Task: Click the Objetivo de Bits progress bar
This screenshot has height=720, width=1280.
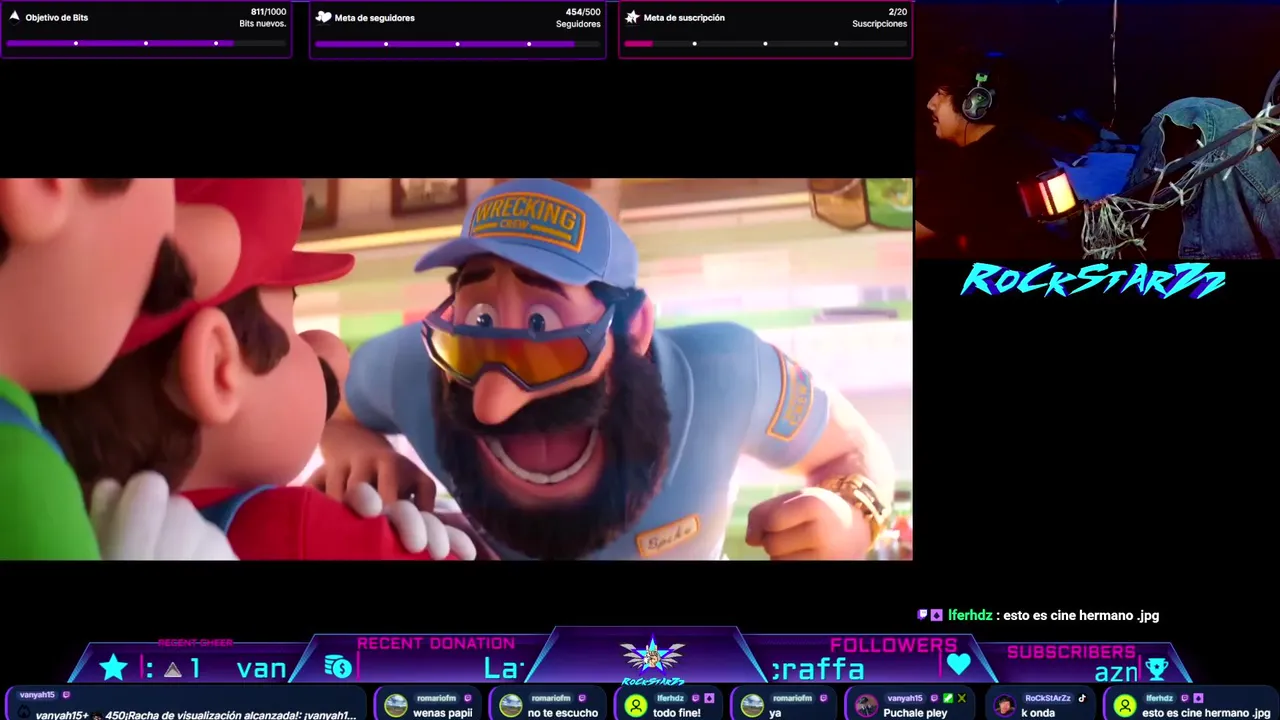Action: coord(145,43)
